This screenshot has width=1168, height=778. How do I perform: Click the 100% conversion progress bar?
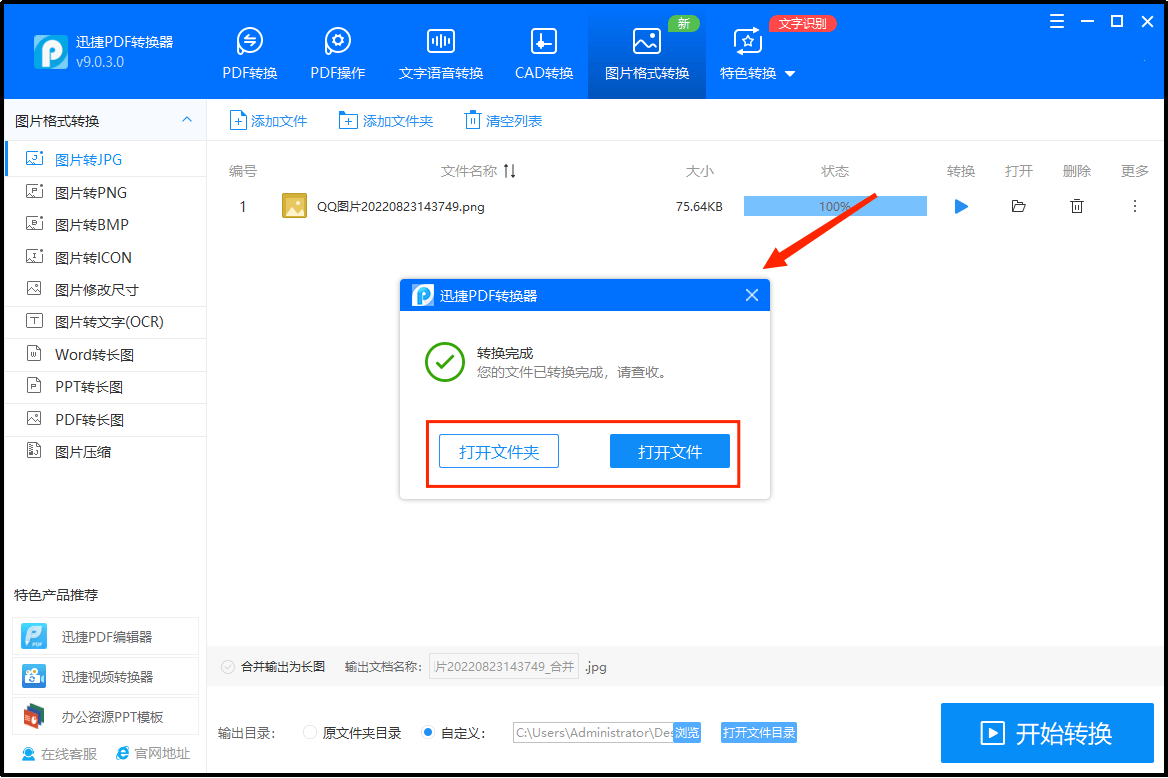point(834,207)
